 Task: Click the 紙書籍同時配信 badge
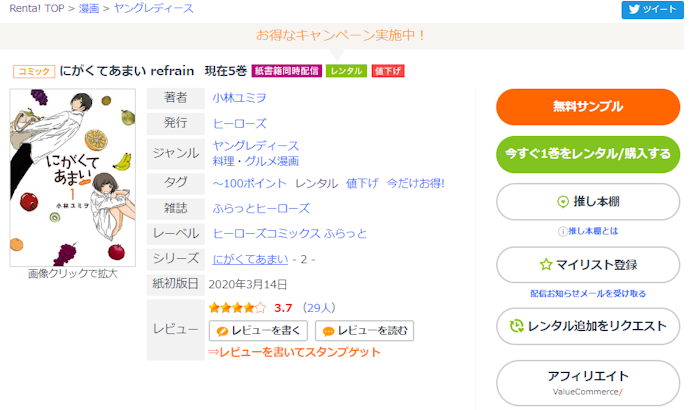click(x=286, y=71)
